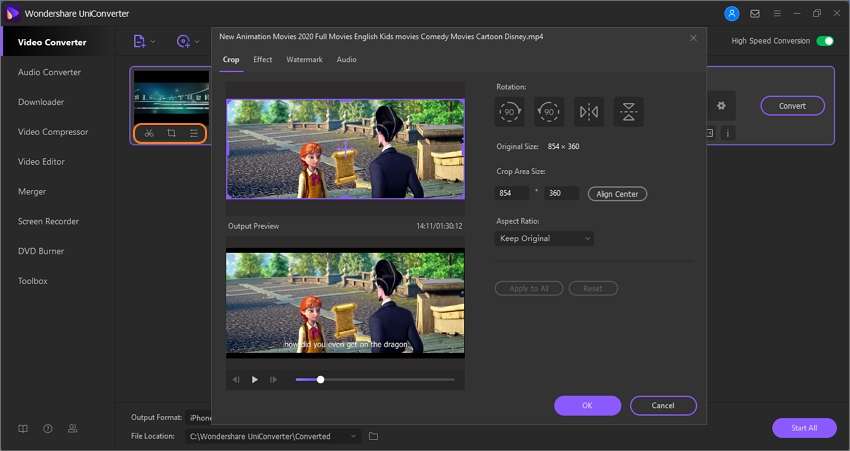Viewport: 850px width, 451px height.
Task: Open the user account icon
Action: [732, 14]
